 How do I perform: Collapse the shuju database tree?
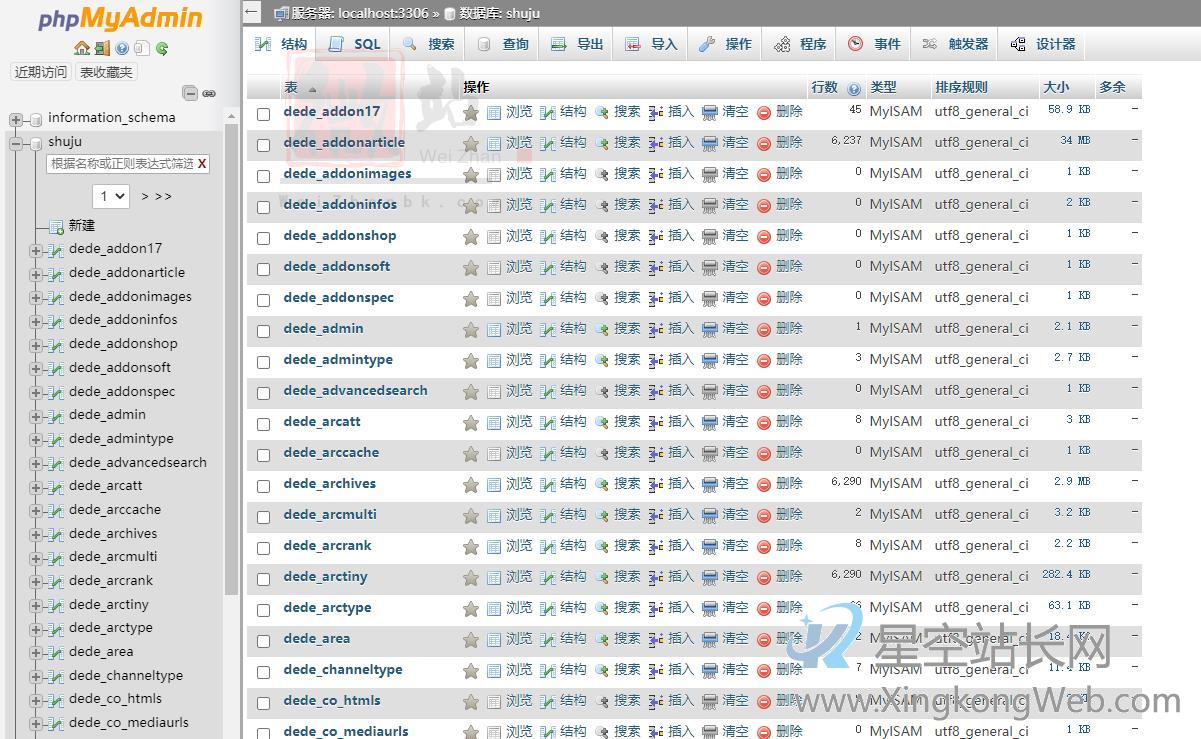point(14,141)
